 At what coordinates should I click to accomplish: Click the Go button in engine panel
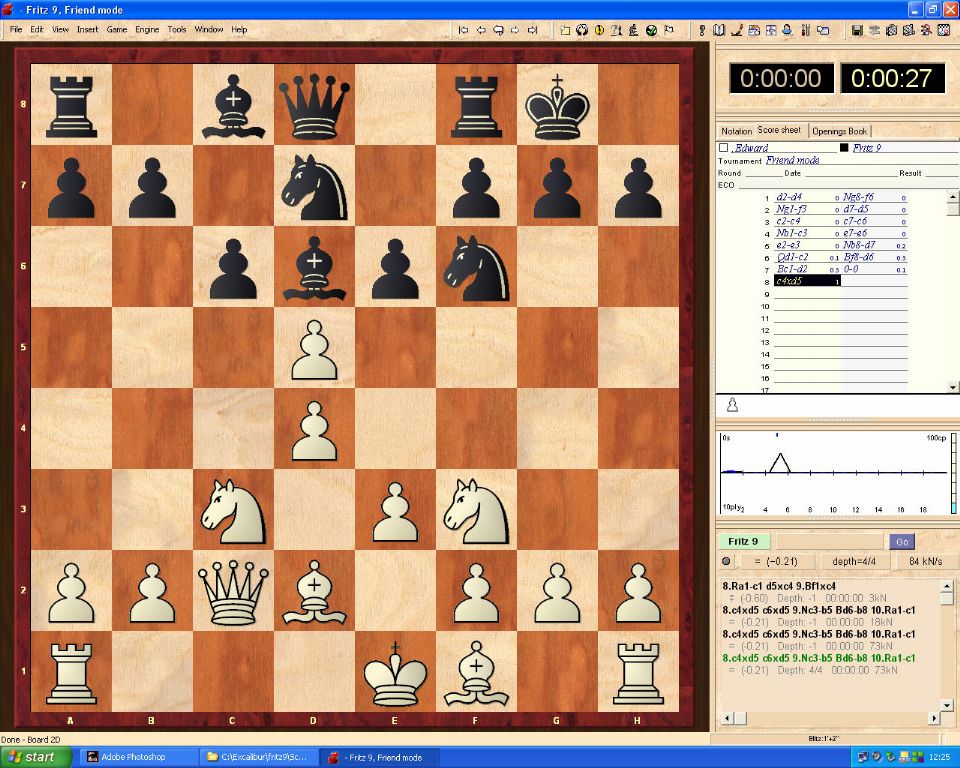point(902,541)
